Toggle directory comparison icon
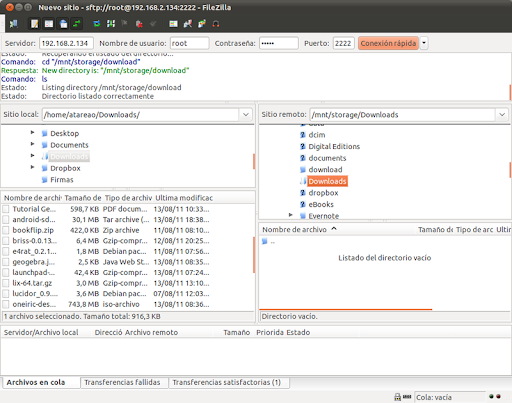Viewport: 512px width, 403px height. 188,24
